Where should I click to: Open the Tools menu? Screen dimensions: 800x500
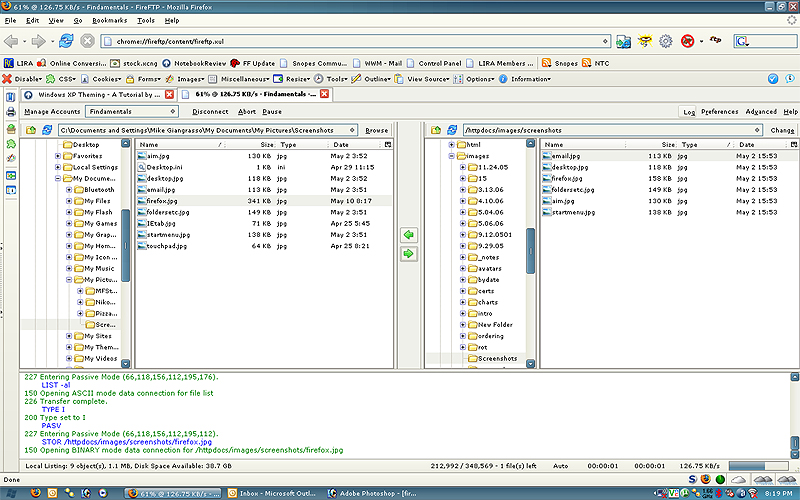pos(145,20)
